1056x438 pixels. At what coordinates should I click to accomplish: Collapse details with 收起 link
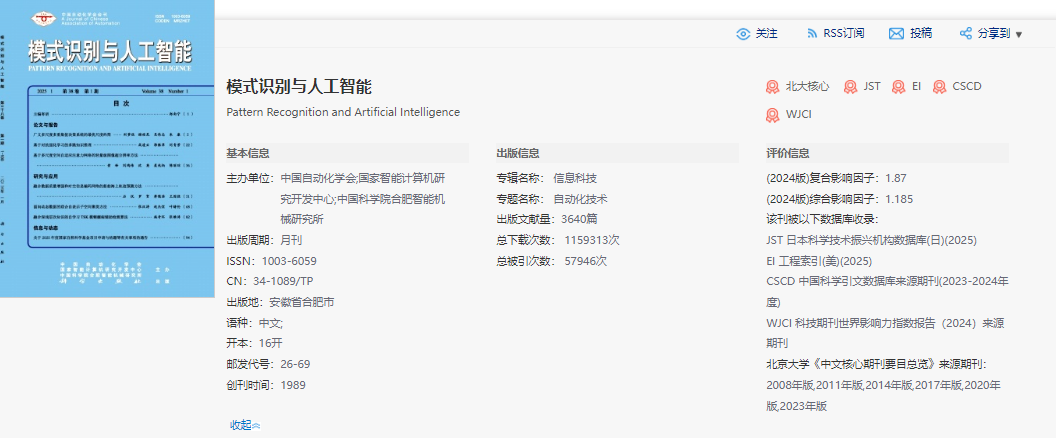coord(245,425)
